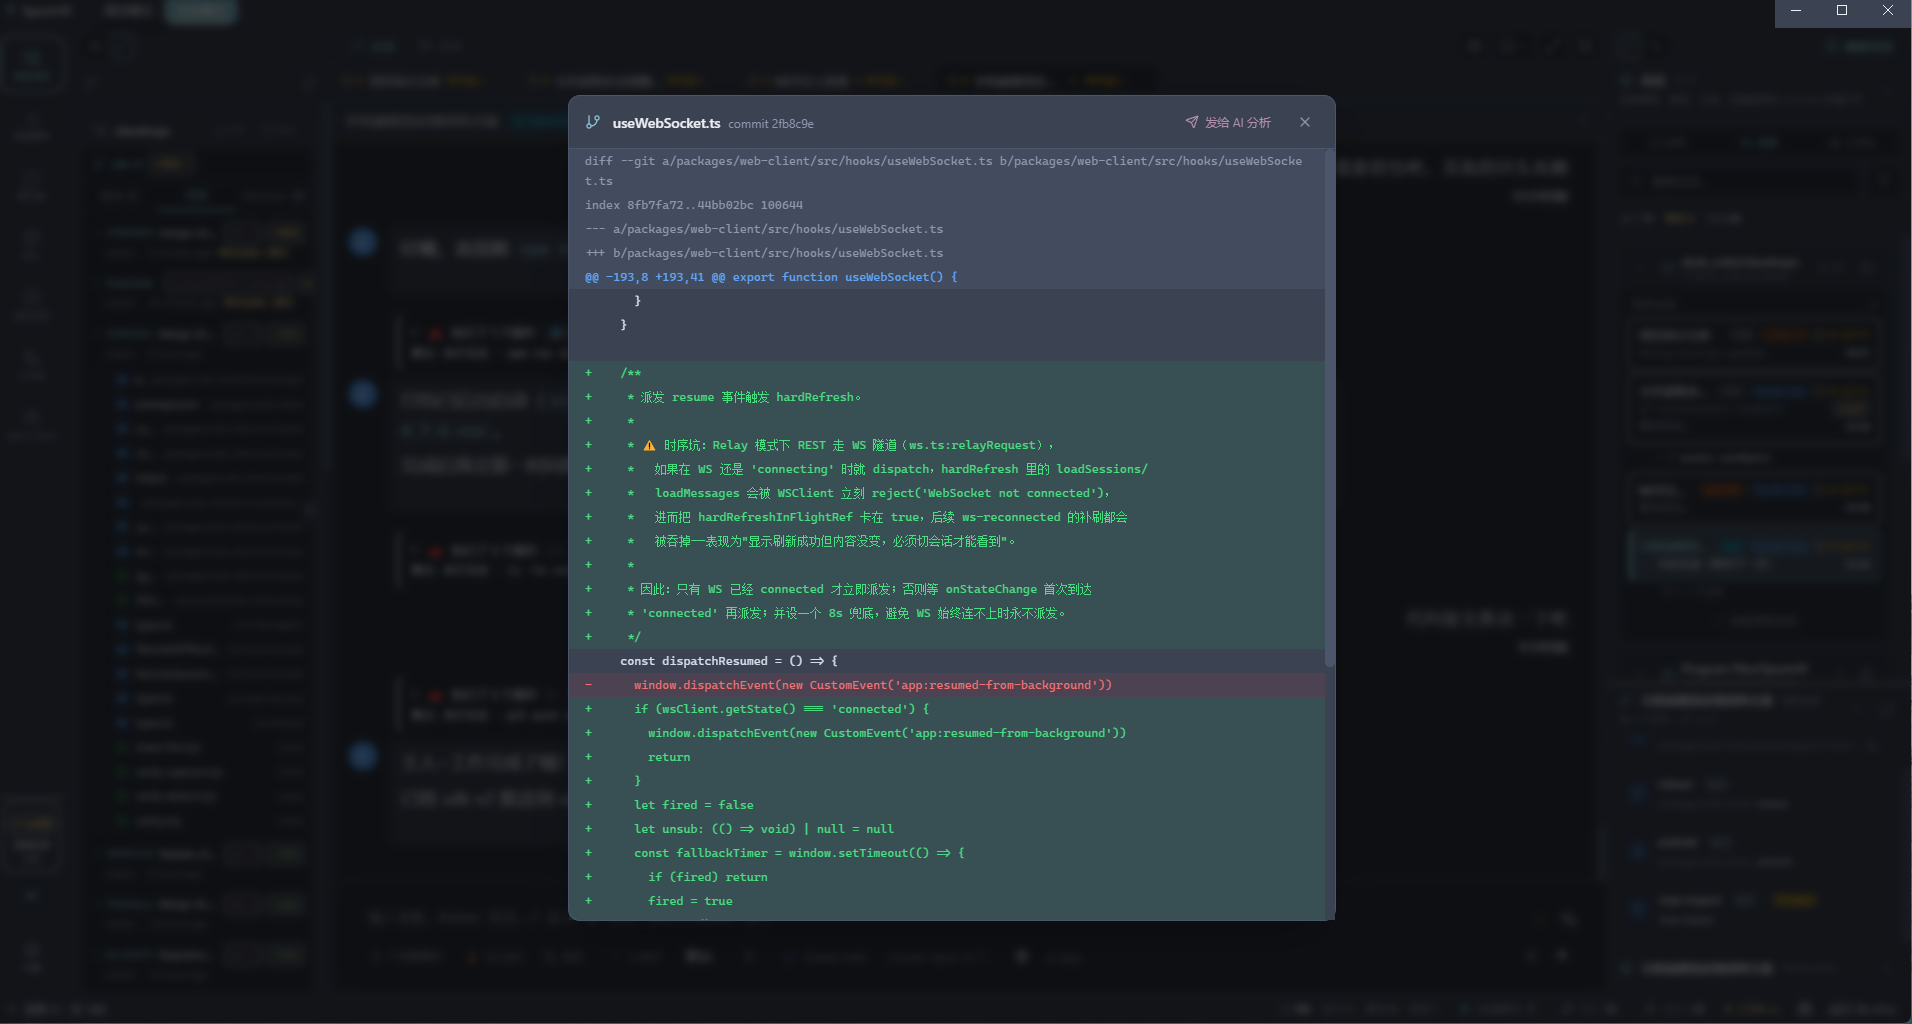Screen dimensions: 1912x1024
Task: Maximize the application window
Action: click(1842, 11)
